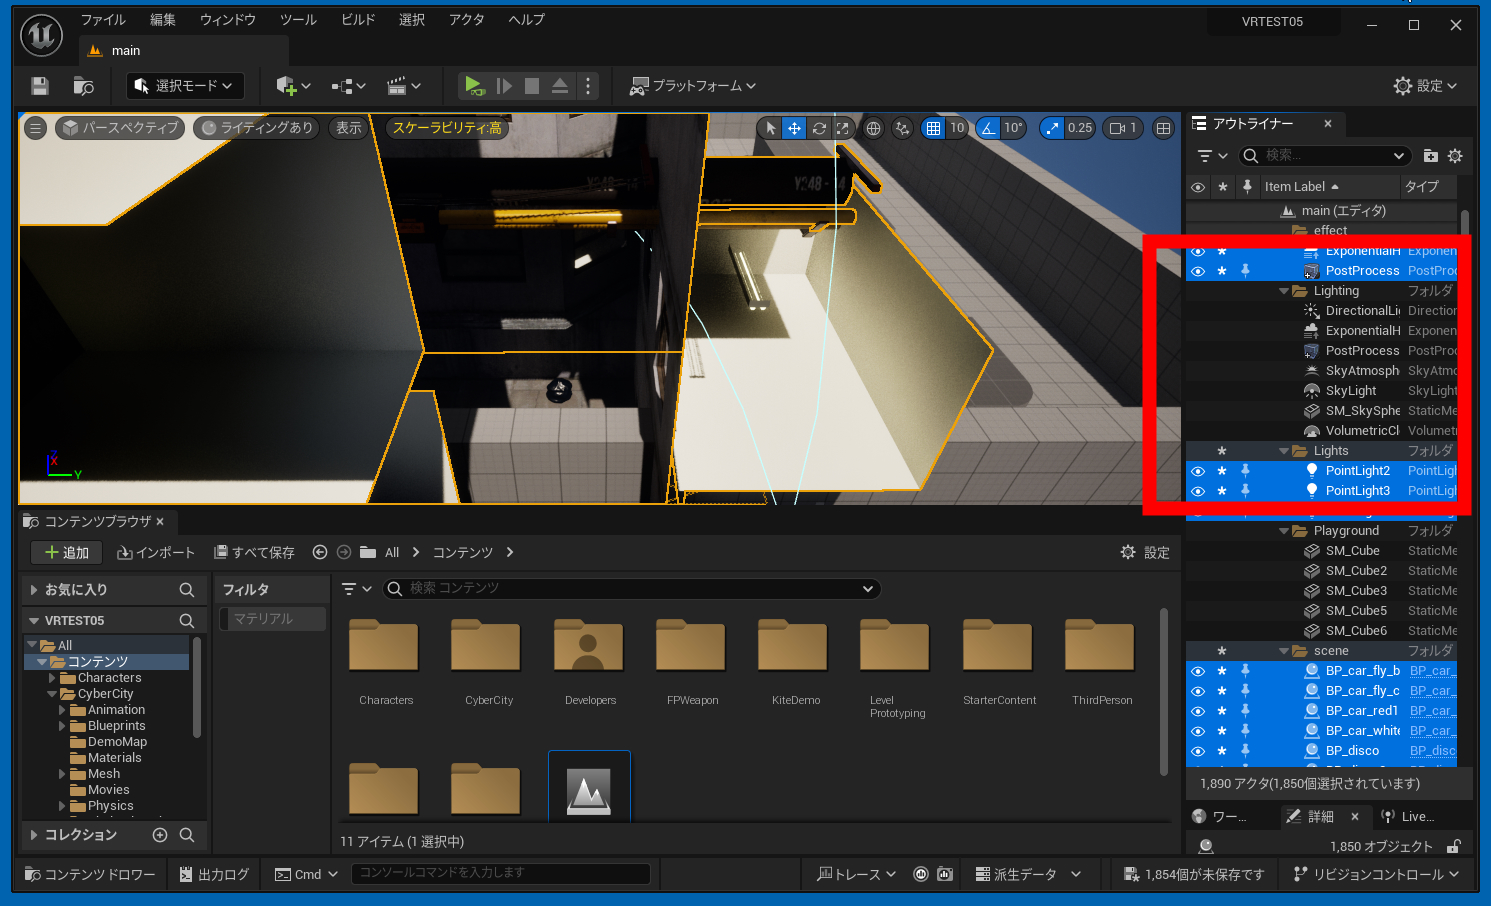Click the すべて保存 button

[254, 553]
